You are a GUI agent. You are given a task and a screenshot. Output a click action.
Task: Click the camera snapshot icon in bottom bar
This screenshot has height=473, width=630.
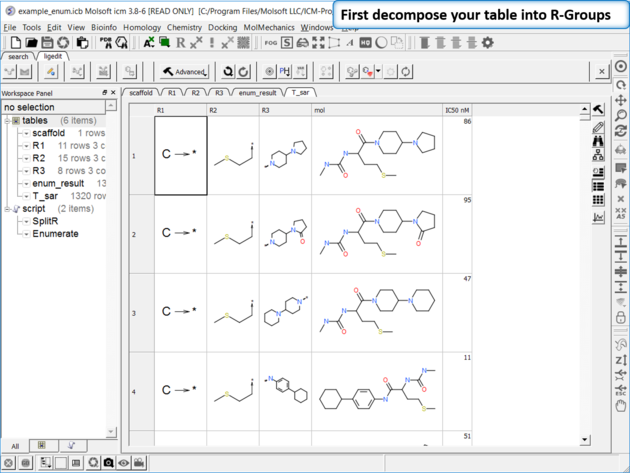(107, 463)
